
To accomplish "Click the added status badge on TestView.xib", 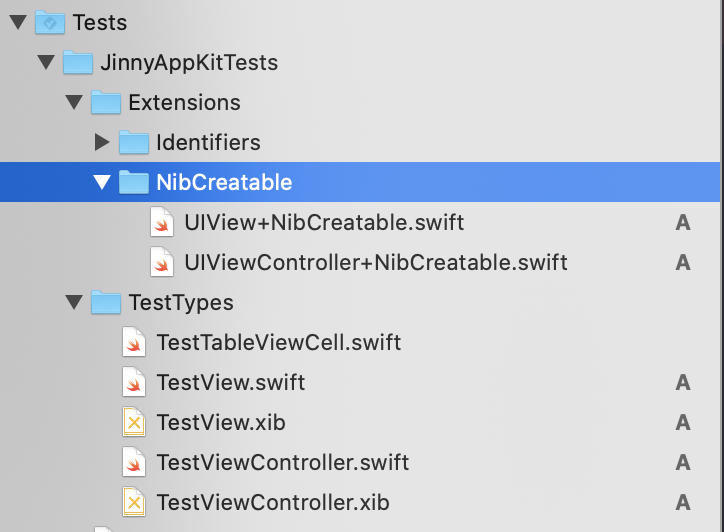I will (683, 423).
